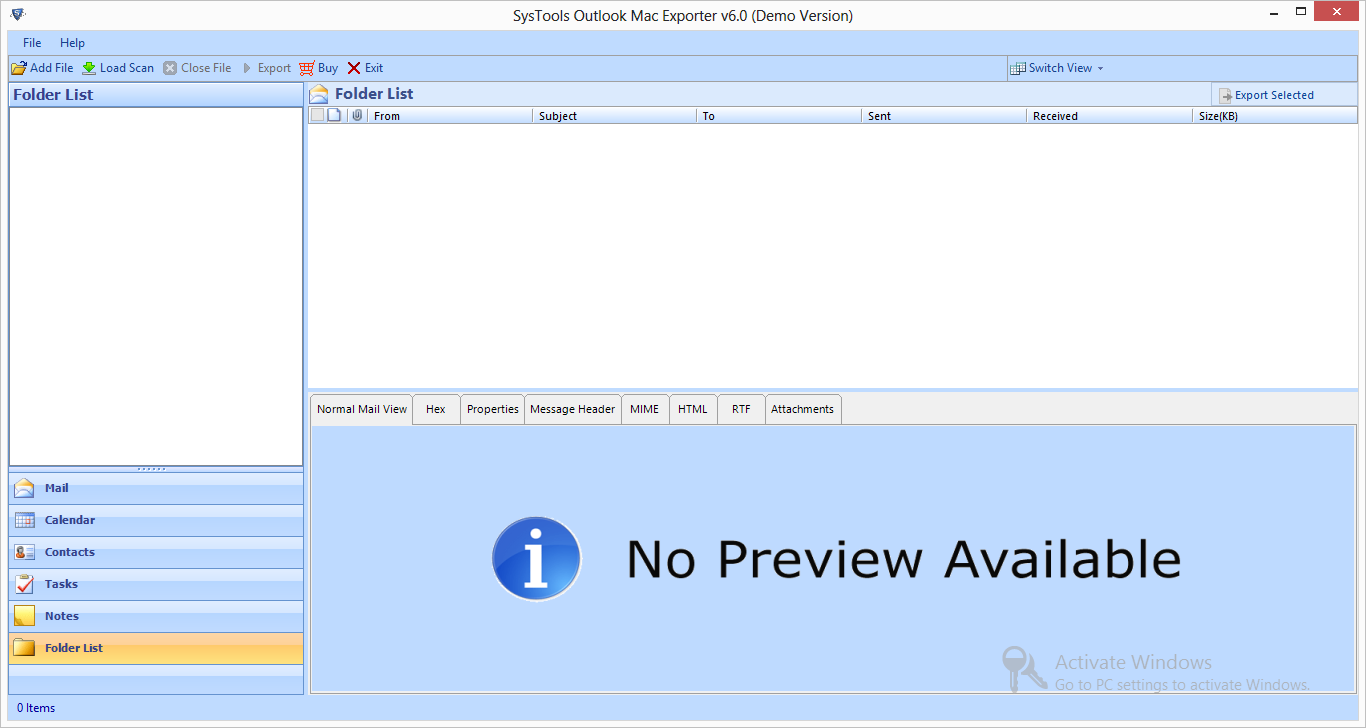This screenshot has width=1366, height=728.
Task: Open the Tasks section label in navigation pane
Action: click(61, 584)
